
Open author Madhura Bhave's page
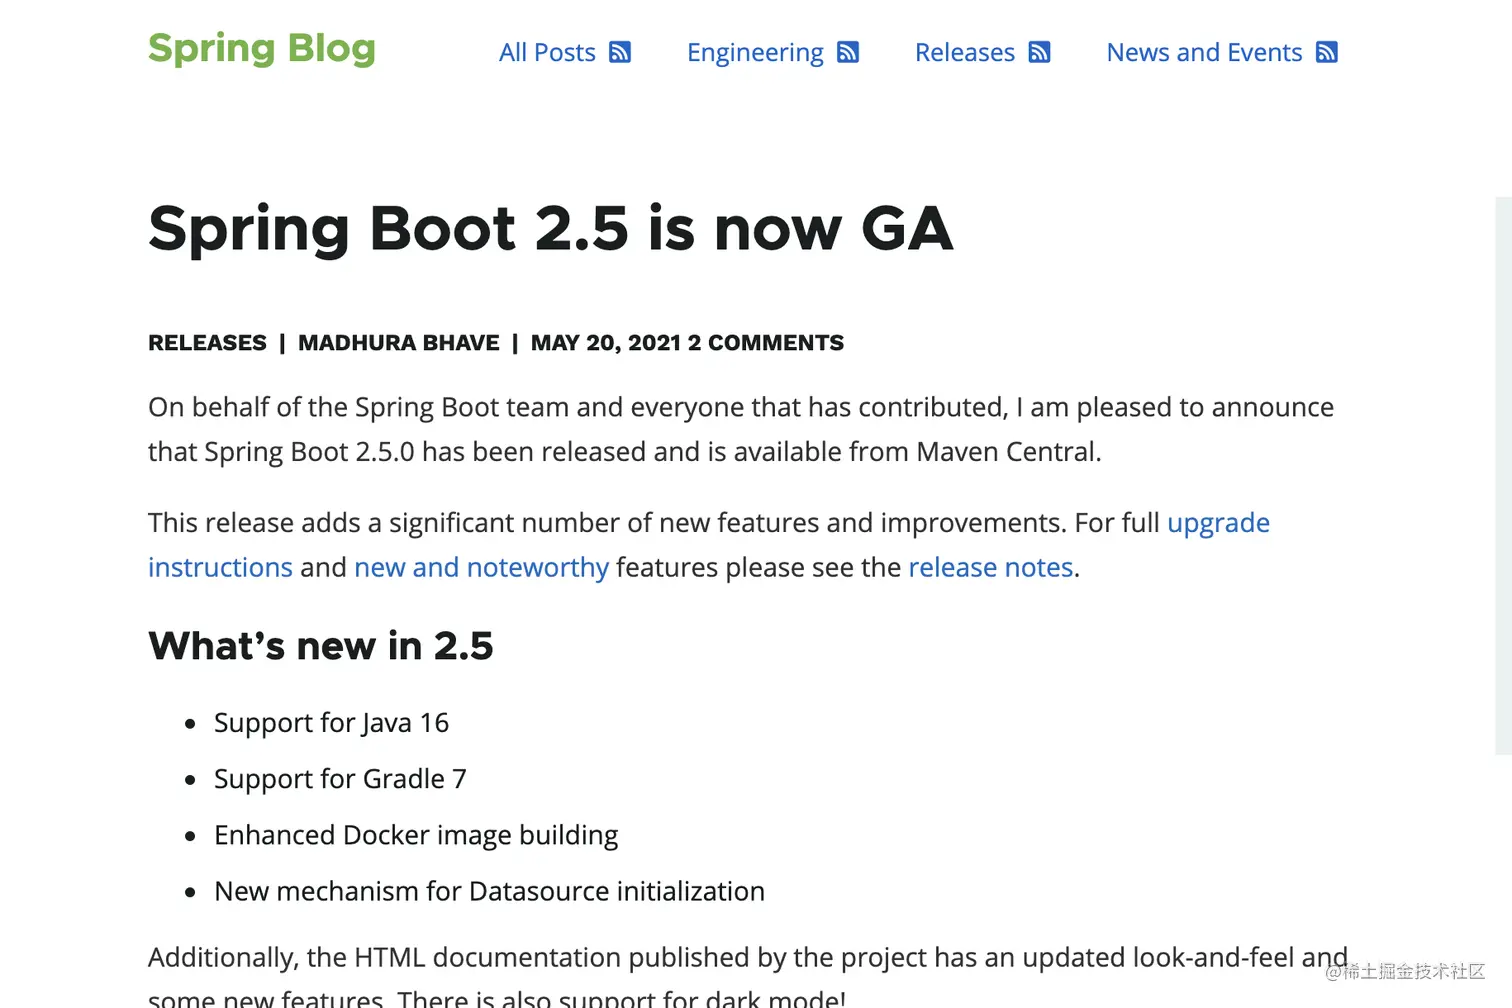click(x=398, y=343)
